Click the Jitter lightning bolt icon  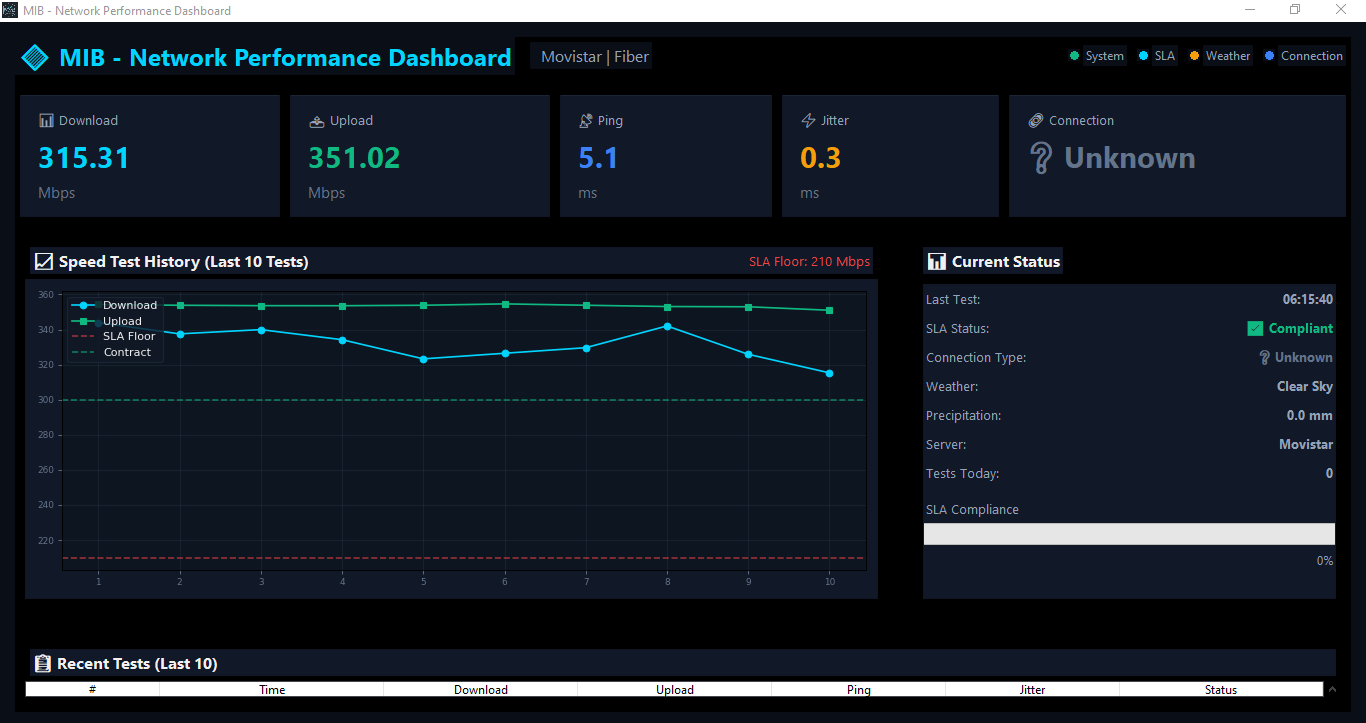coord(808,121)
